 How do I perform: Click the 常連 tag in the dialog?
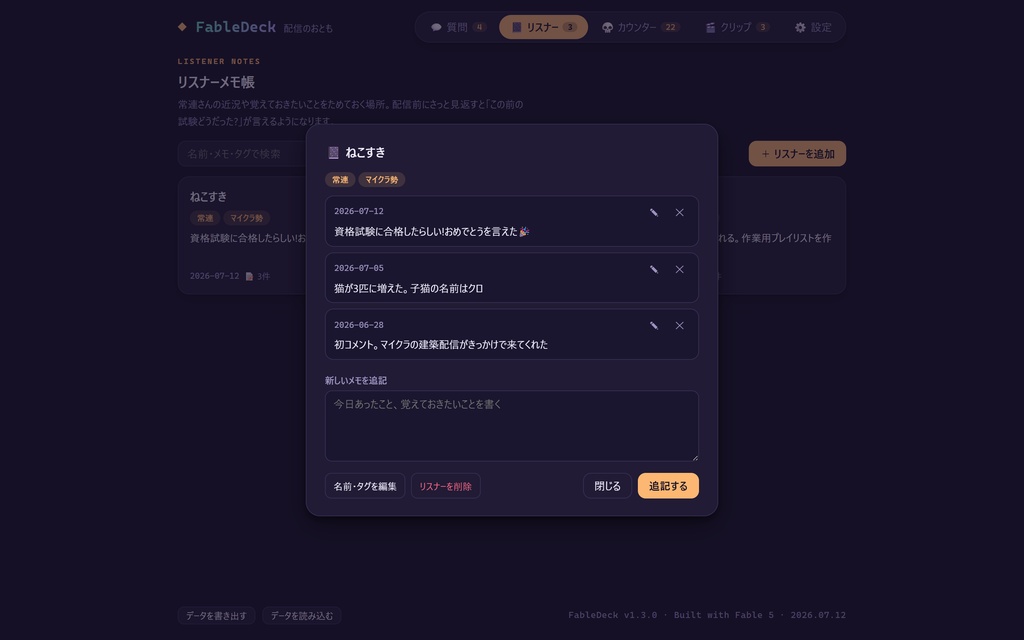(x=340, y=180)
